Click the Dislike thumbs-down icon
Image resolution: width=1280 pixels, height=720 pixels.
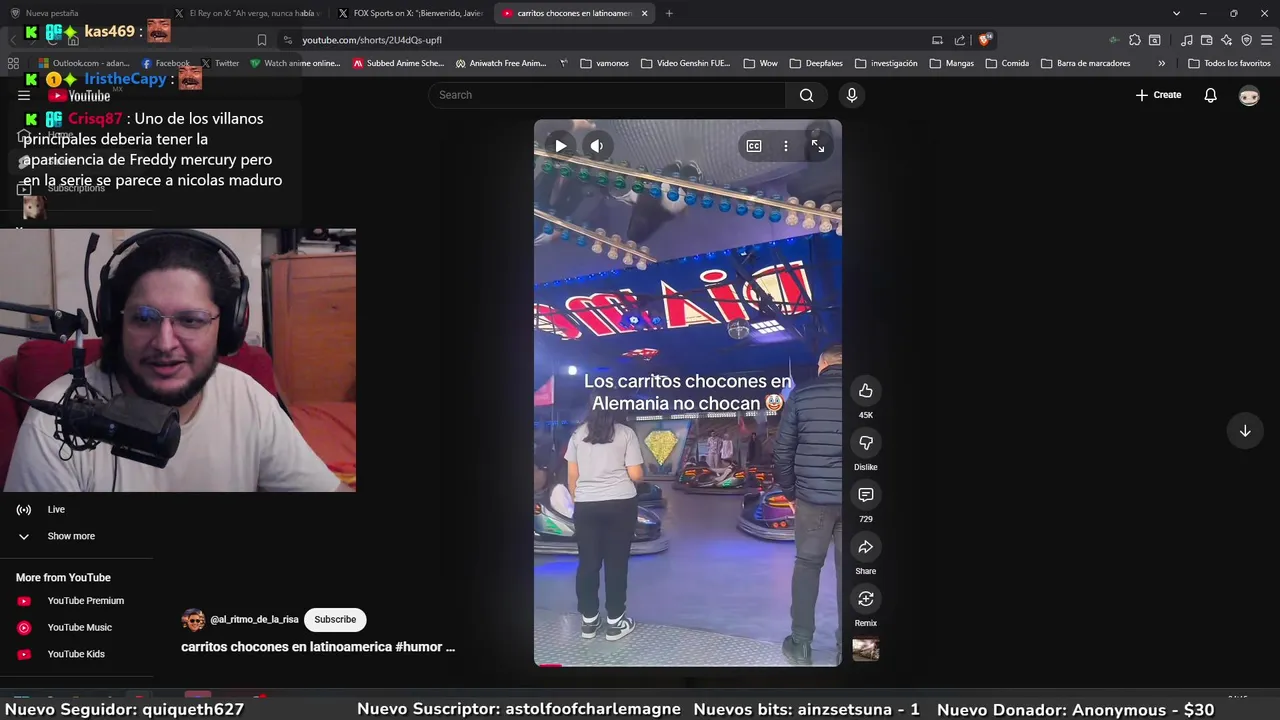866,443
